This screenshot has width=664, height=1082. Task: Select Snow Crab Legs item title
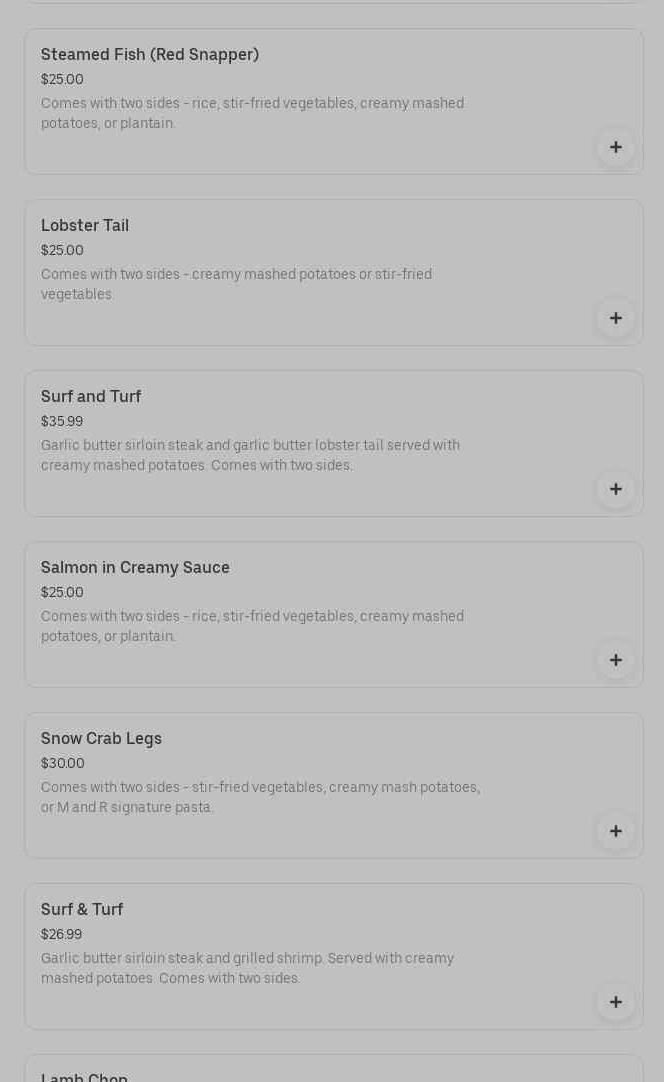[101, 739]
